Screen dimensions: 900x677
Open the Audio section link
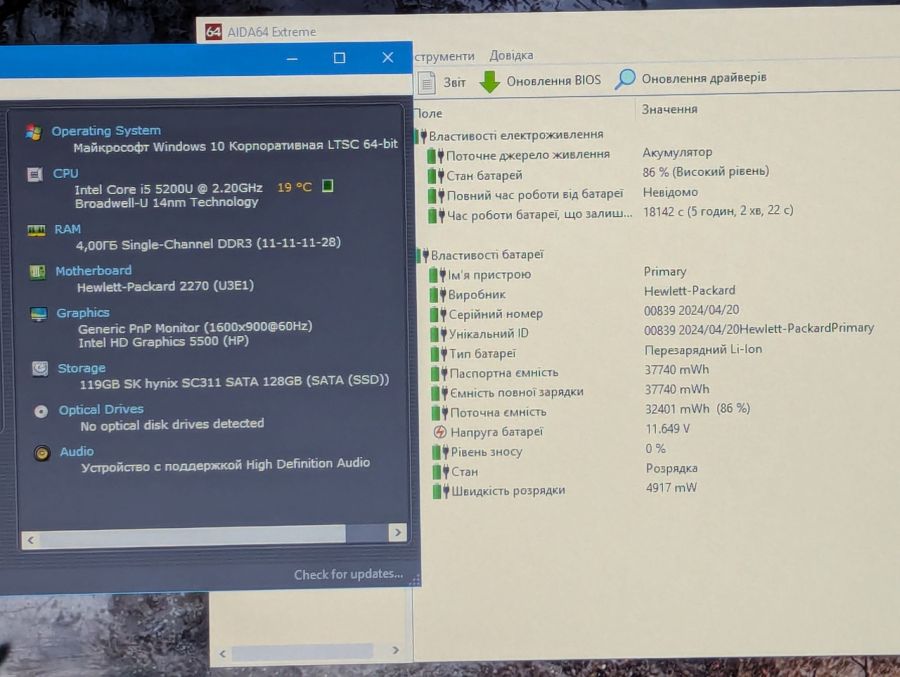point(77,452)
